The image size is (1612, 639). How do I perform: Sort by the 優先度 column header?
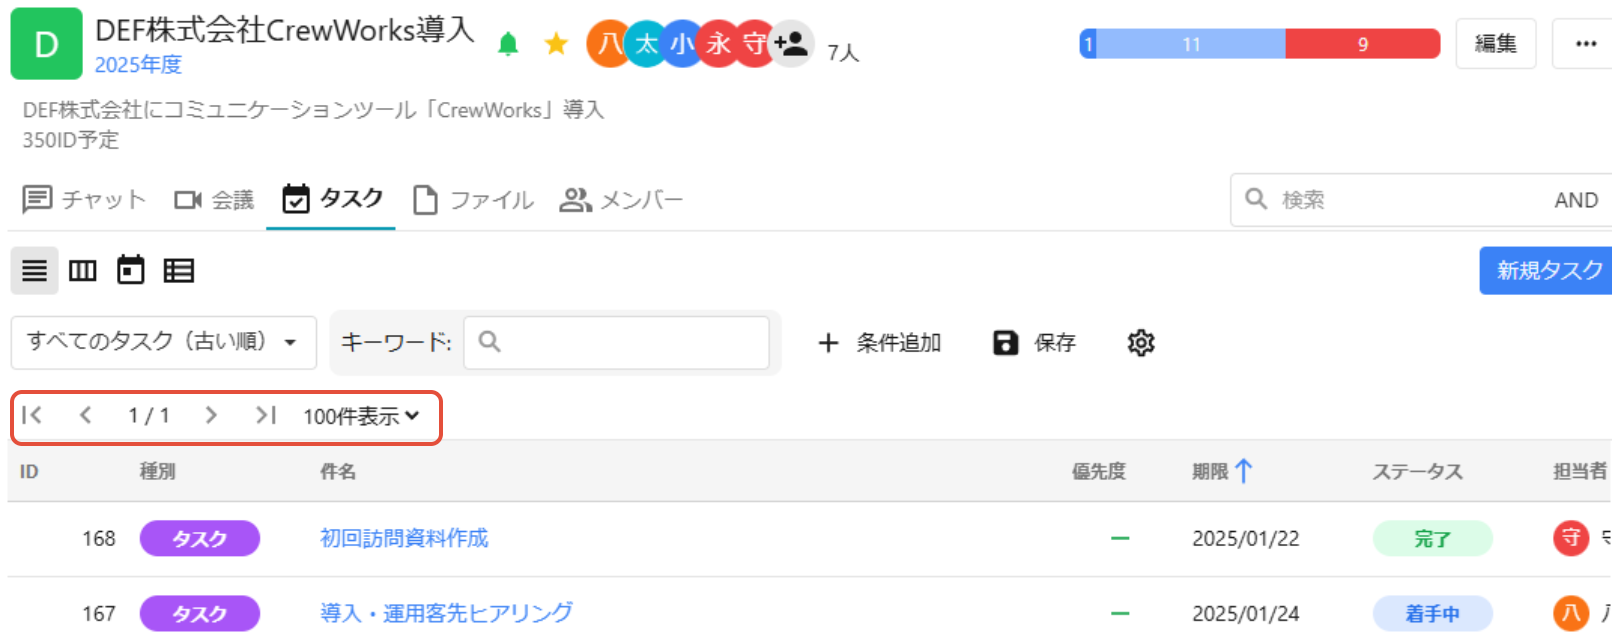[x=1099, y=471]
